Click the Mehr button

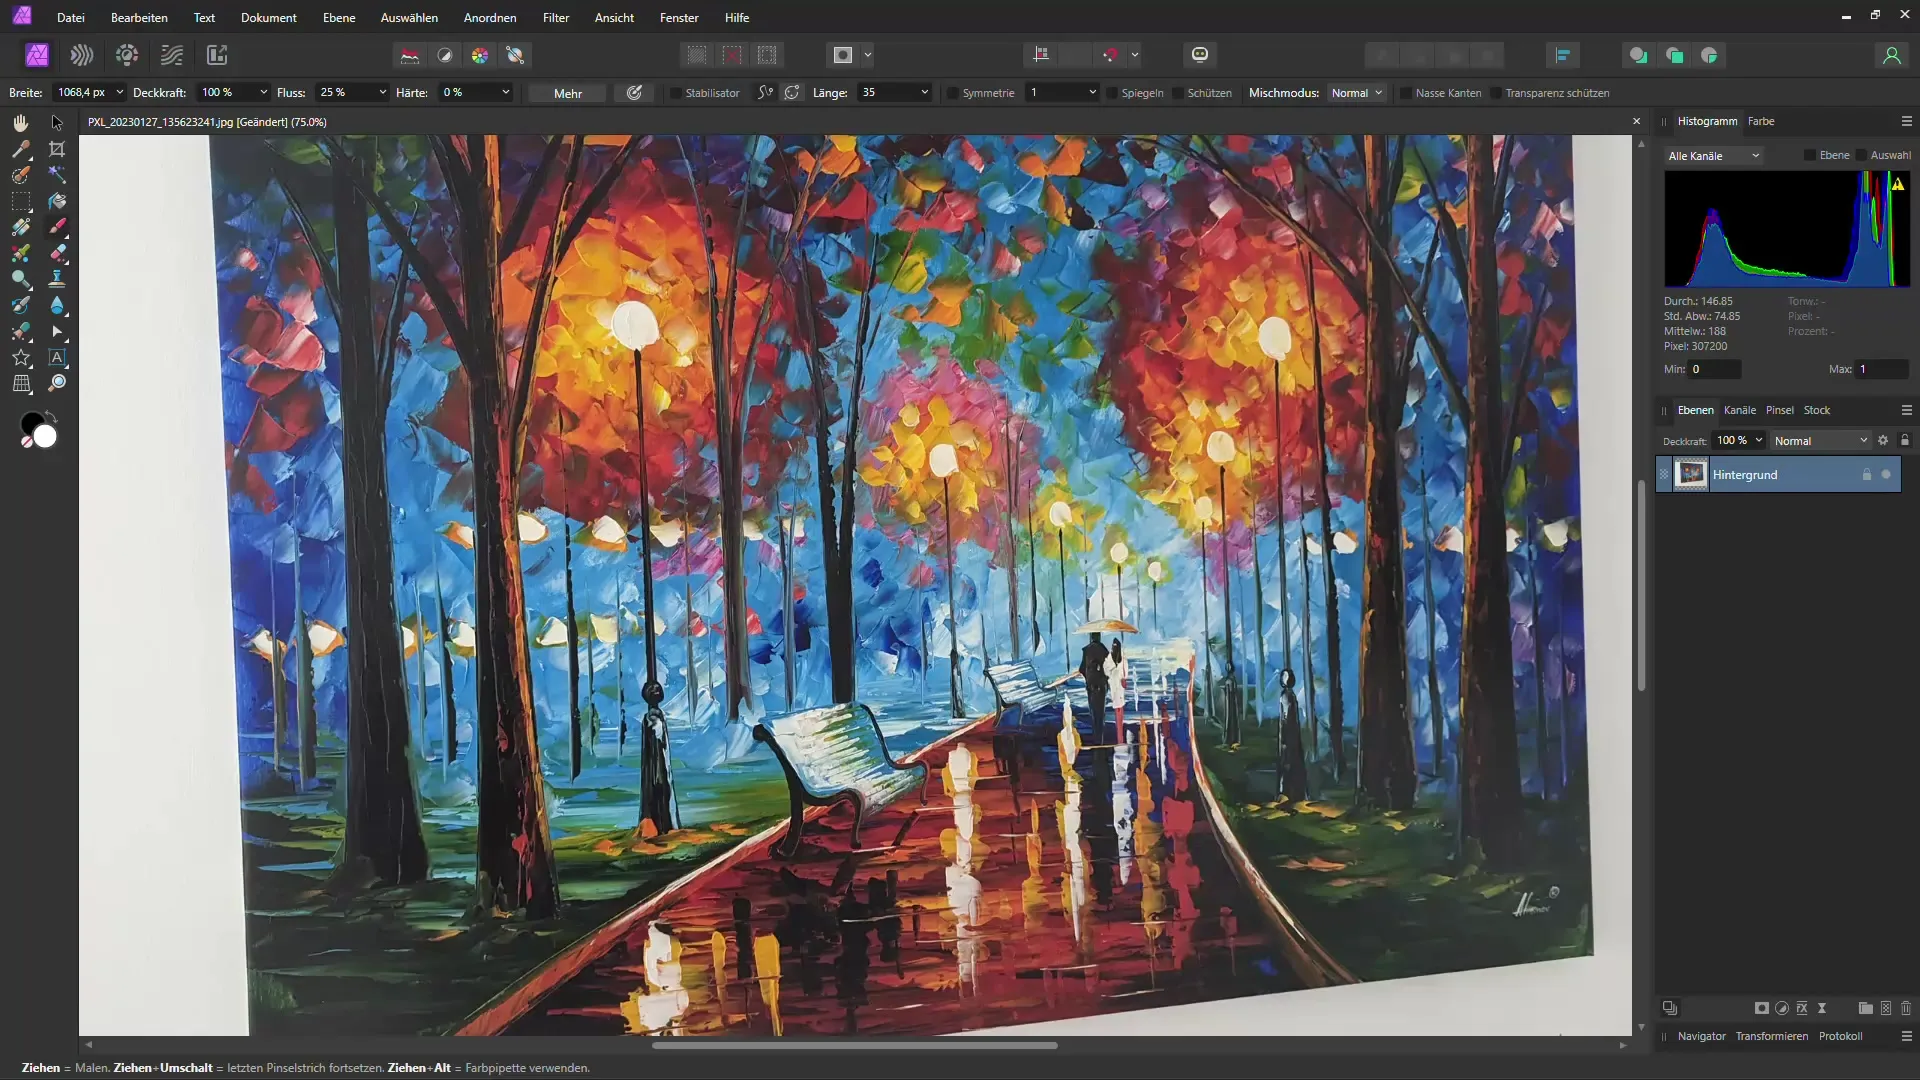coord(568,93)
